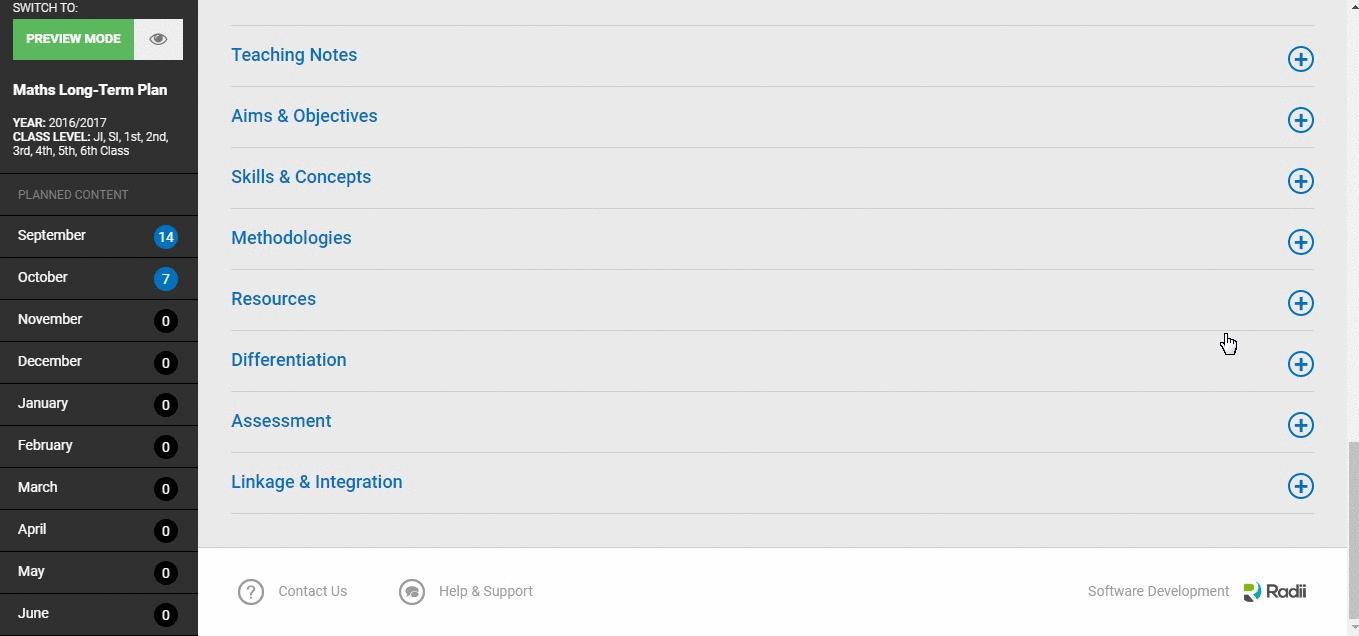Click the plus icon beside Aims & Objectives

pos(1300,120)
